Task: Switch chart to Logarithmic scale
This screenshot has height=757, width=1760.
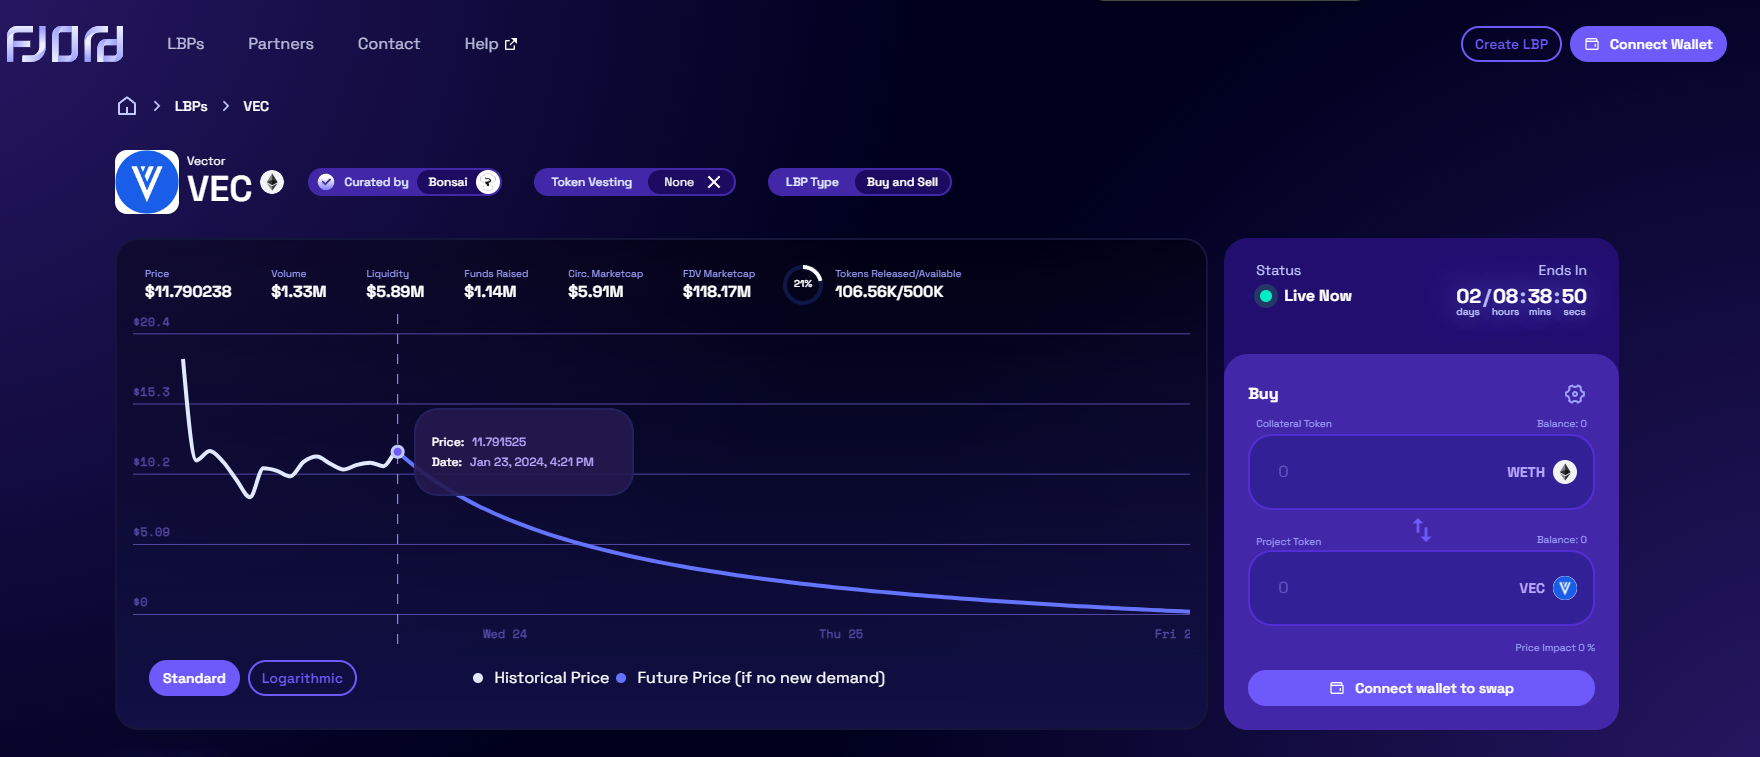Action: (302, 678)
